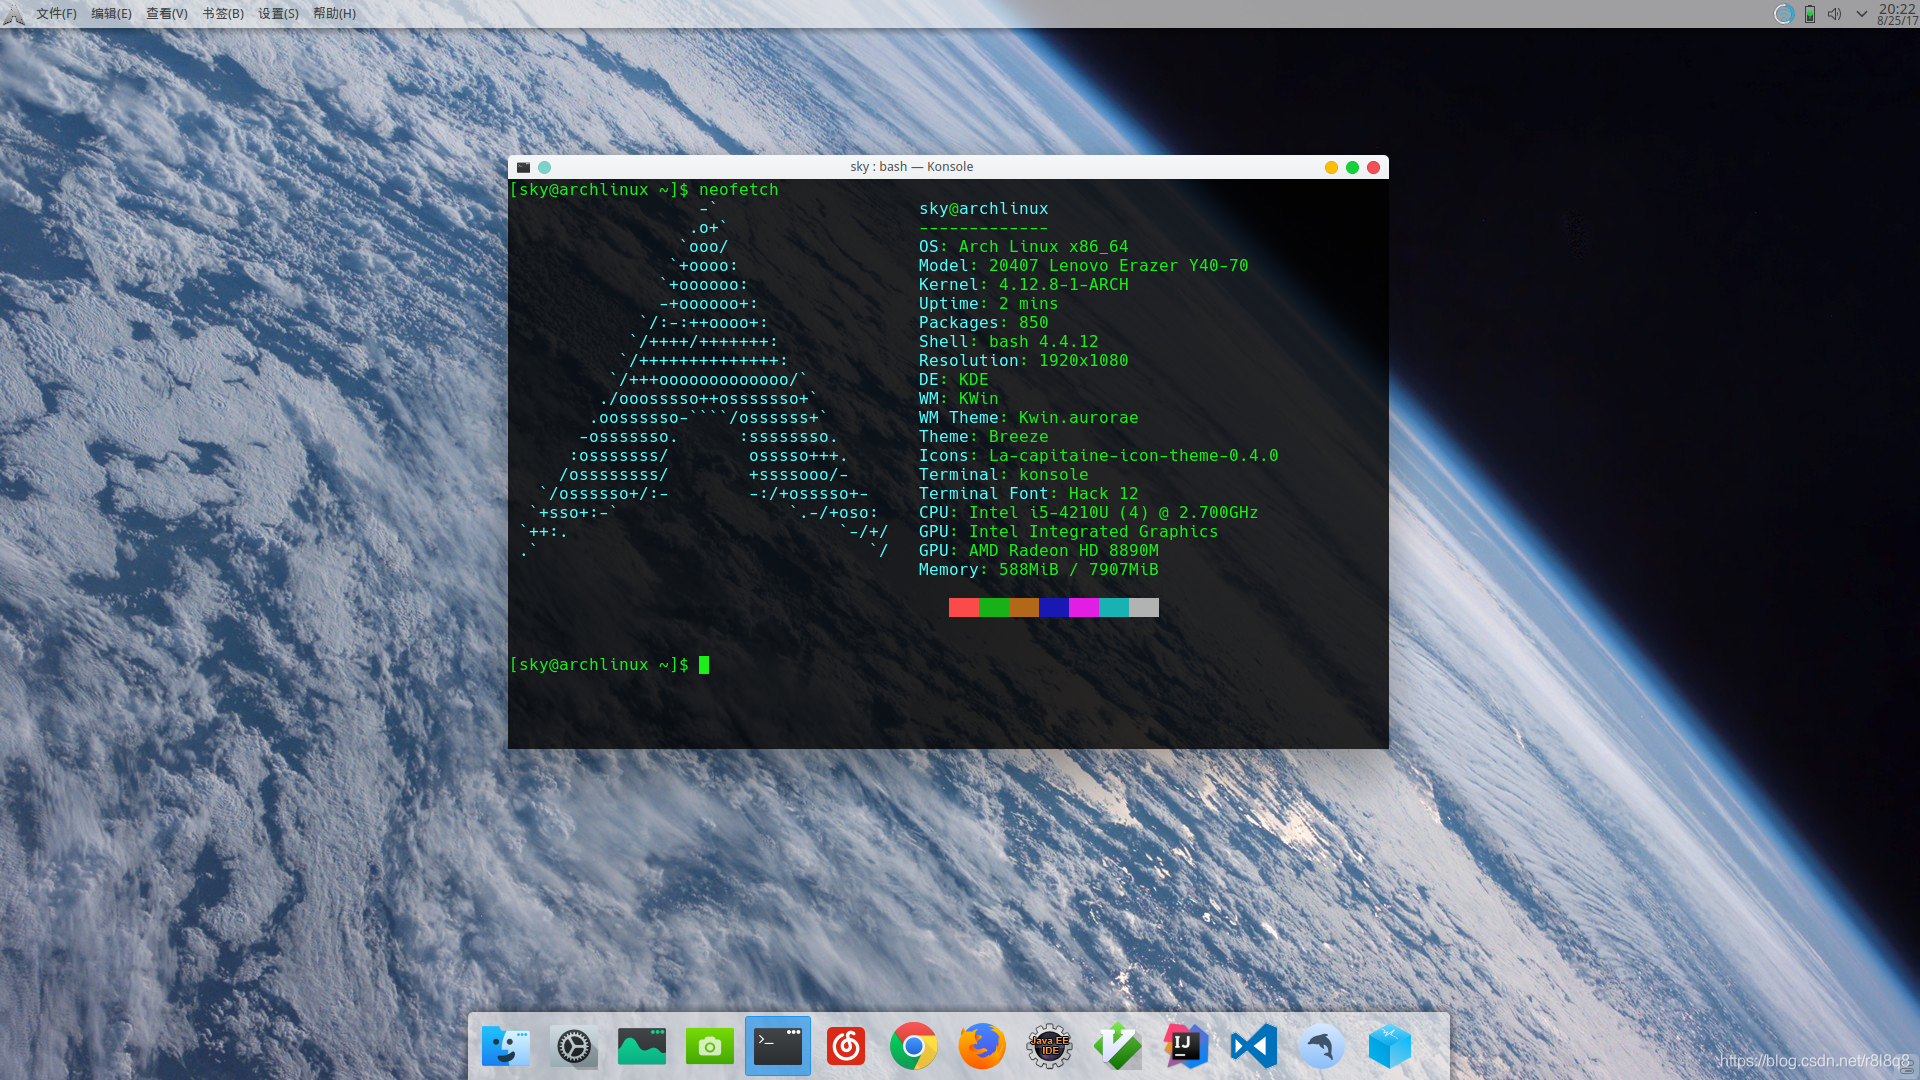Expand the hidden system tray icons arrow
Viewport: 1920px width, 1080px height.
pos(1862,14)
